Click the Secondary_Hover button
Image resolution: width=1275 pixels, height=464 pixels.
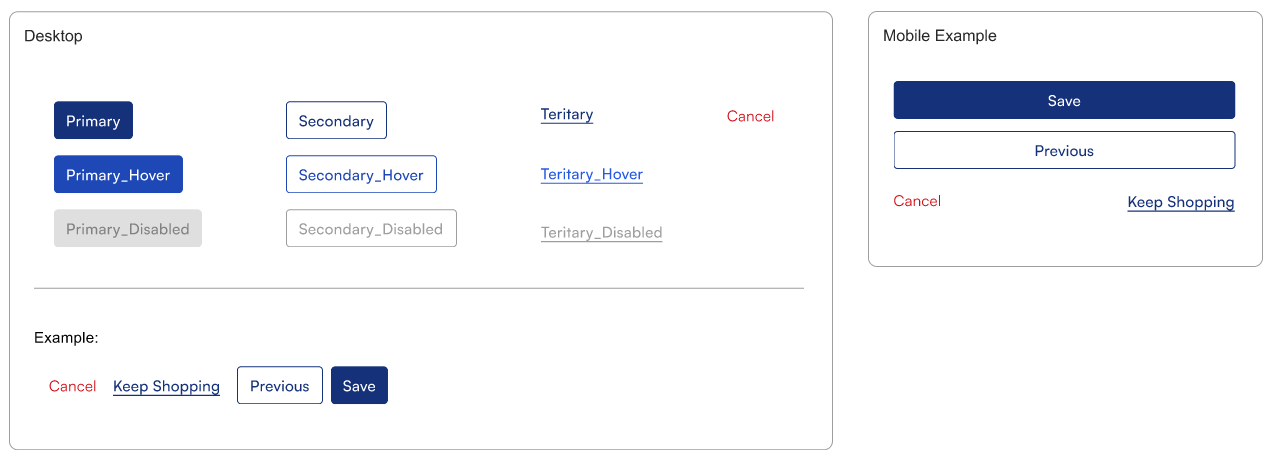[x=361, y=174]
